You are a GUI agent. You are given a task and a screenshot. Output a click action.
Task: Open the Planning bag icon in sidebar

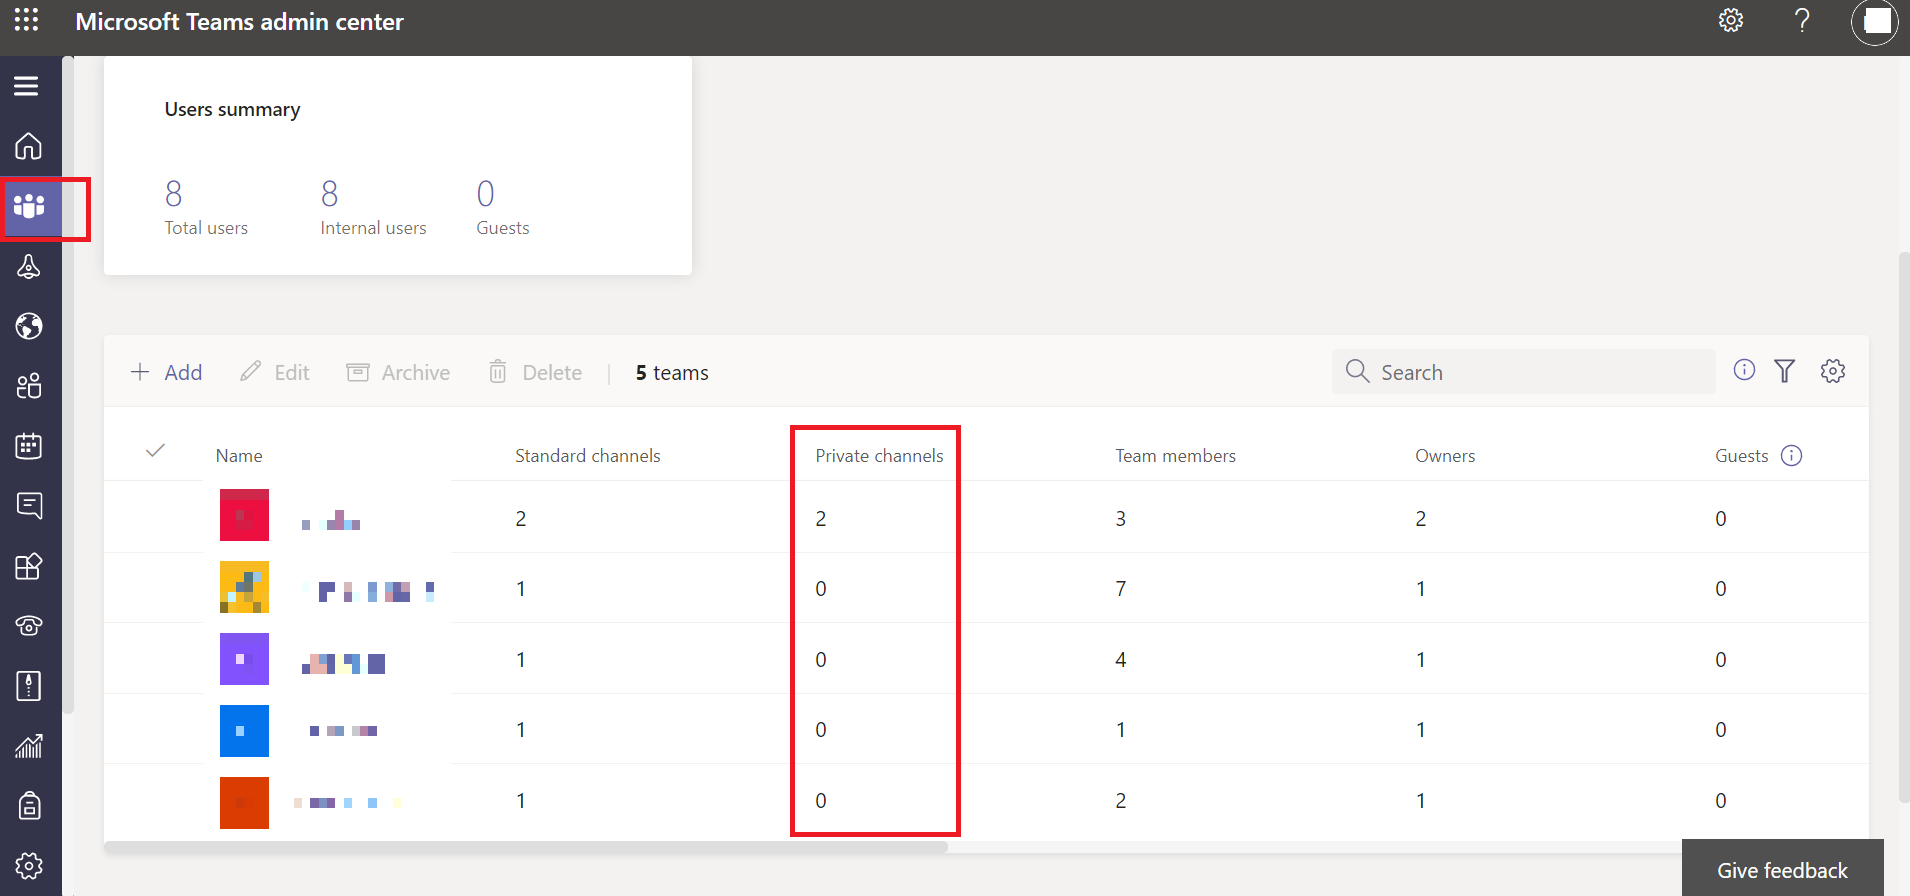click(29, 805)
